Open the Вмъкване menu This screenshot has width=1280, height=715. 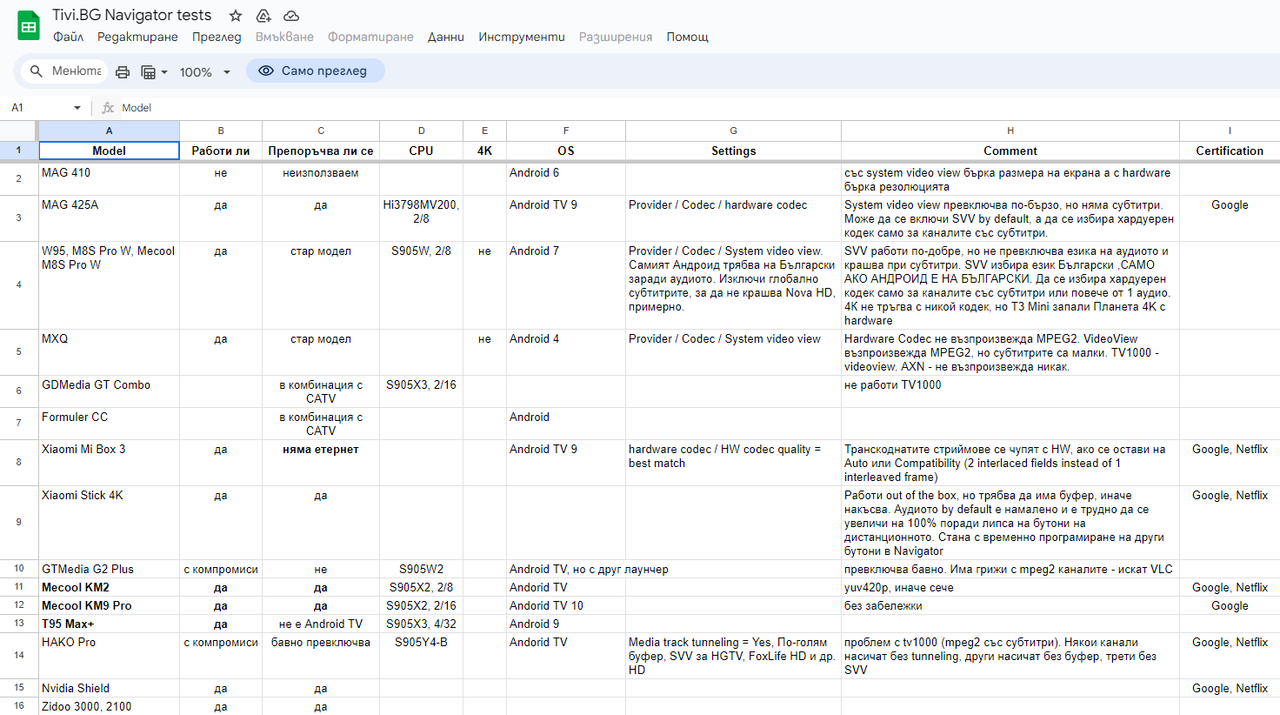click(x=284, y=37)
